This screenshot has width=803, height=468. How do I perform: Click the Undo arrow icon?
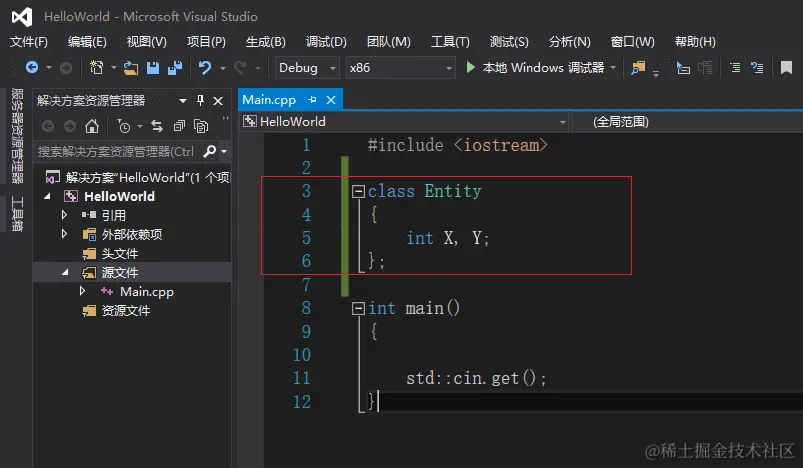205,68
